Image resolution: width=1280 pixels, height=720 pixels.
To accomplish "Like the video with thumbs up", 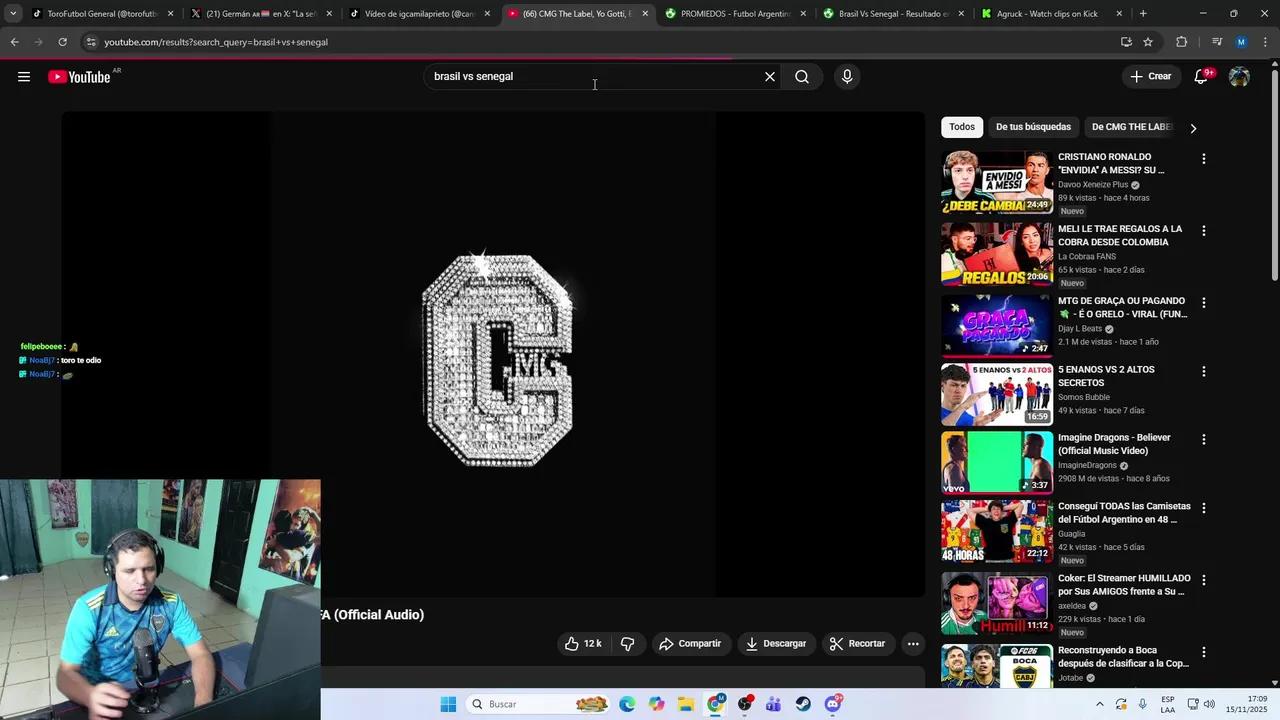I will (582, 644).
